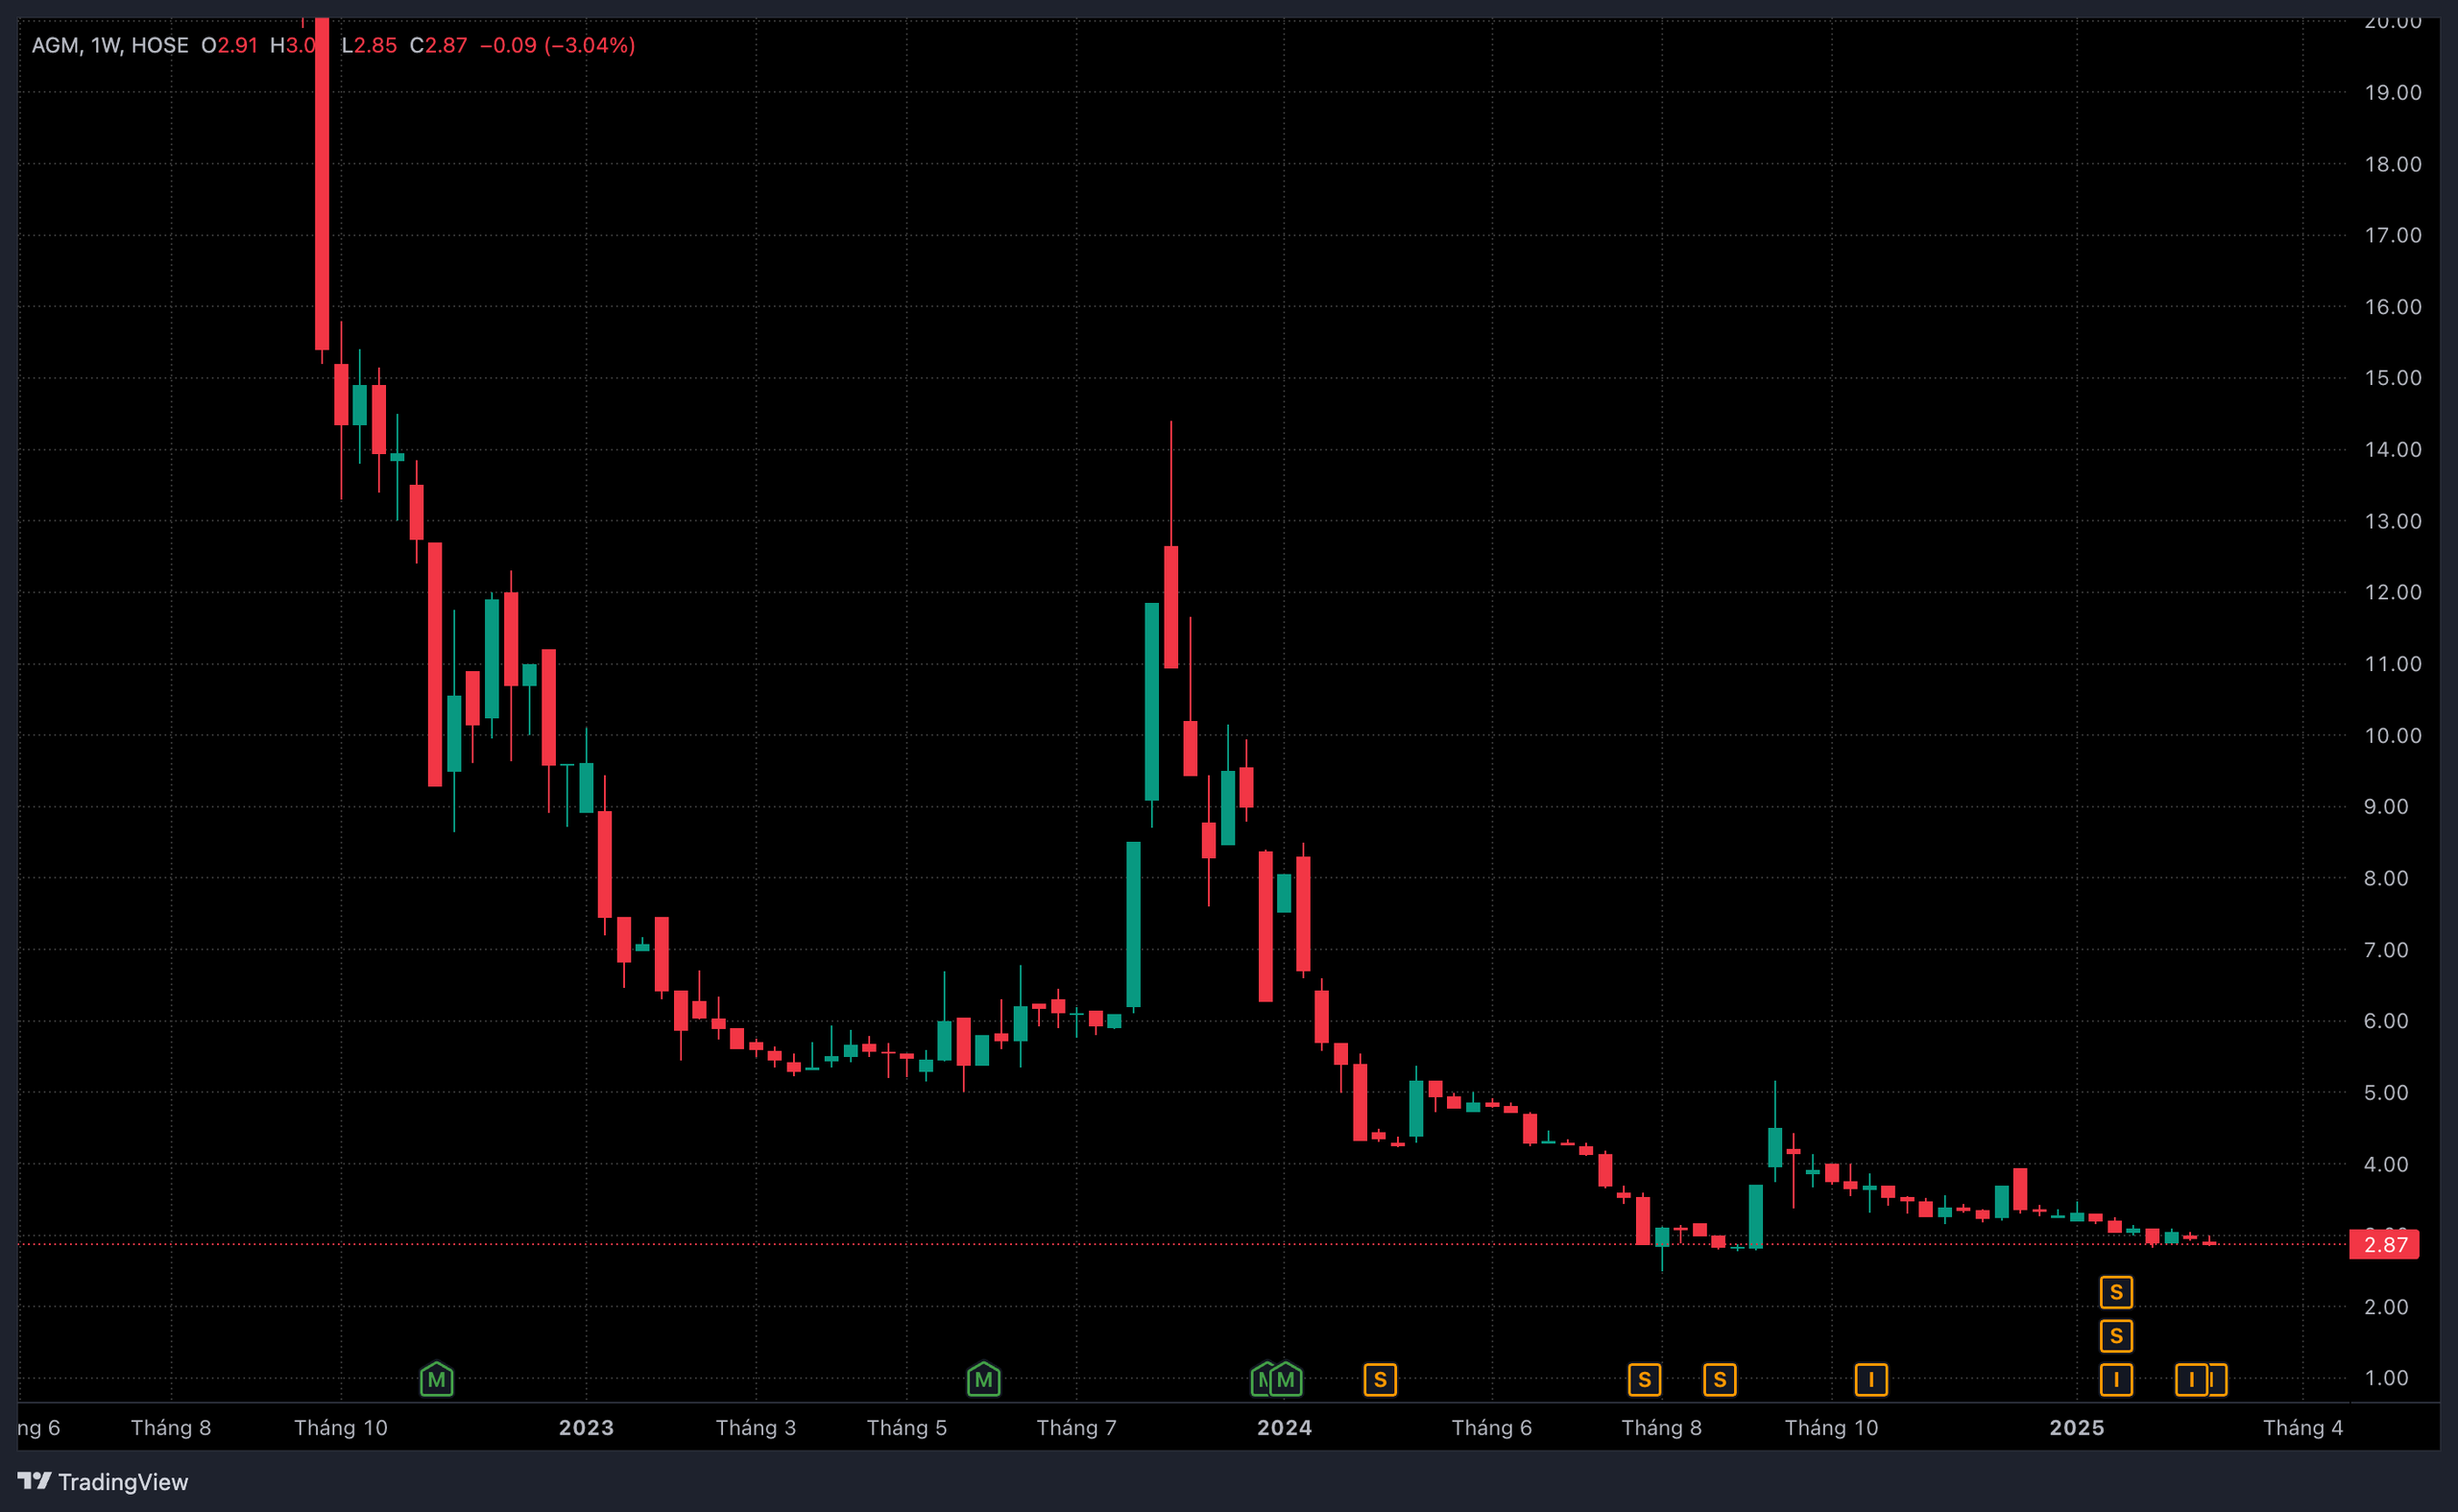The width and height of the screenshot is (2458, 1512).
Task: Click the 1.00 price axis label
Action: tap(2386, 1378)
